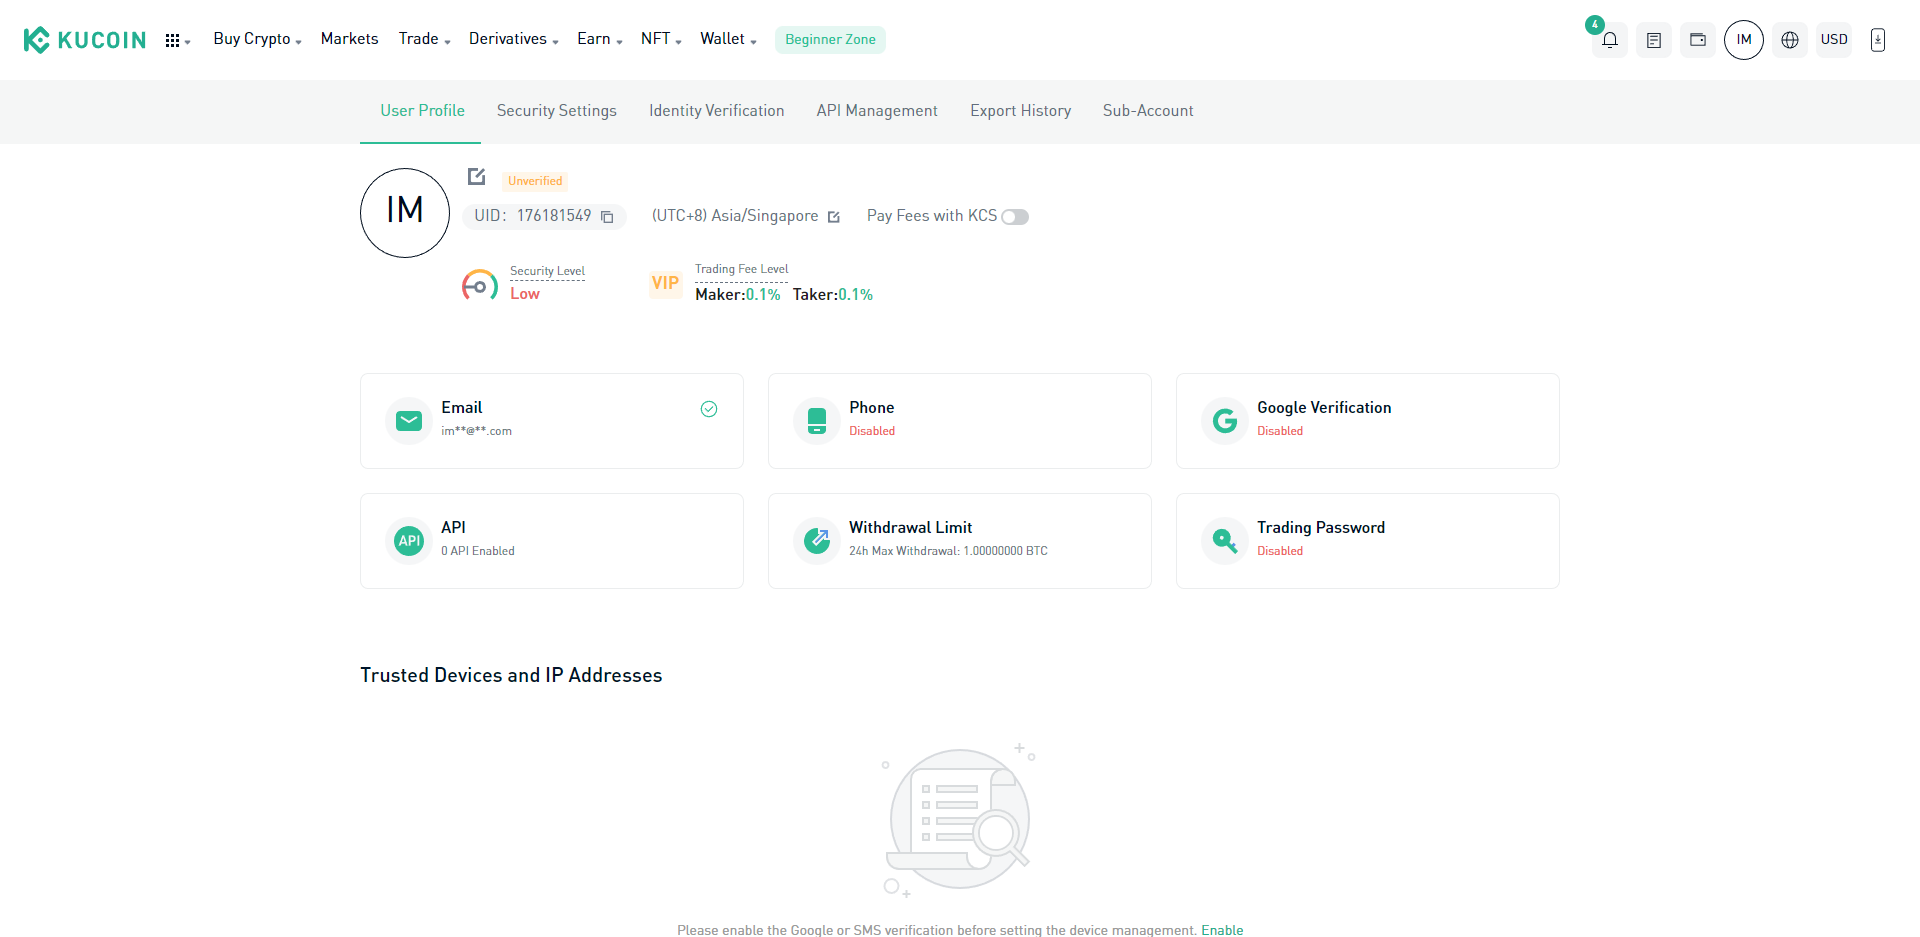The height and width of the screenshot is (937, 1920).
Task: Click the Taker 0.1% fee text
Action: (833, 295)
